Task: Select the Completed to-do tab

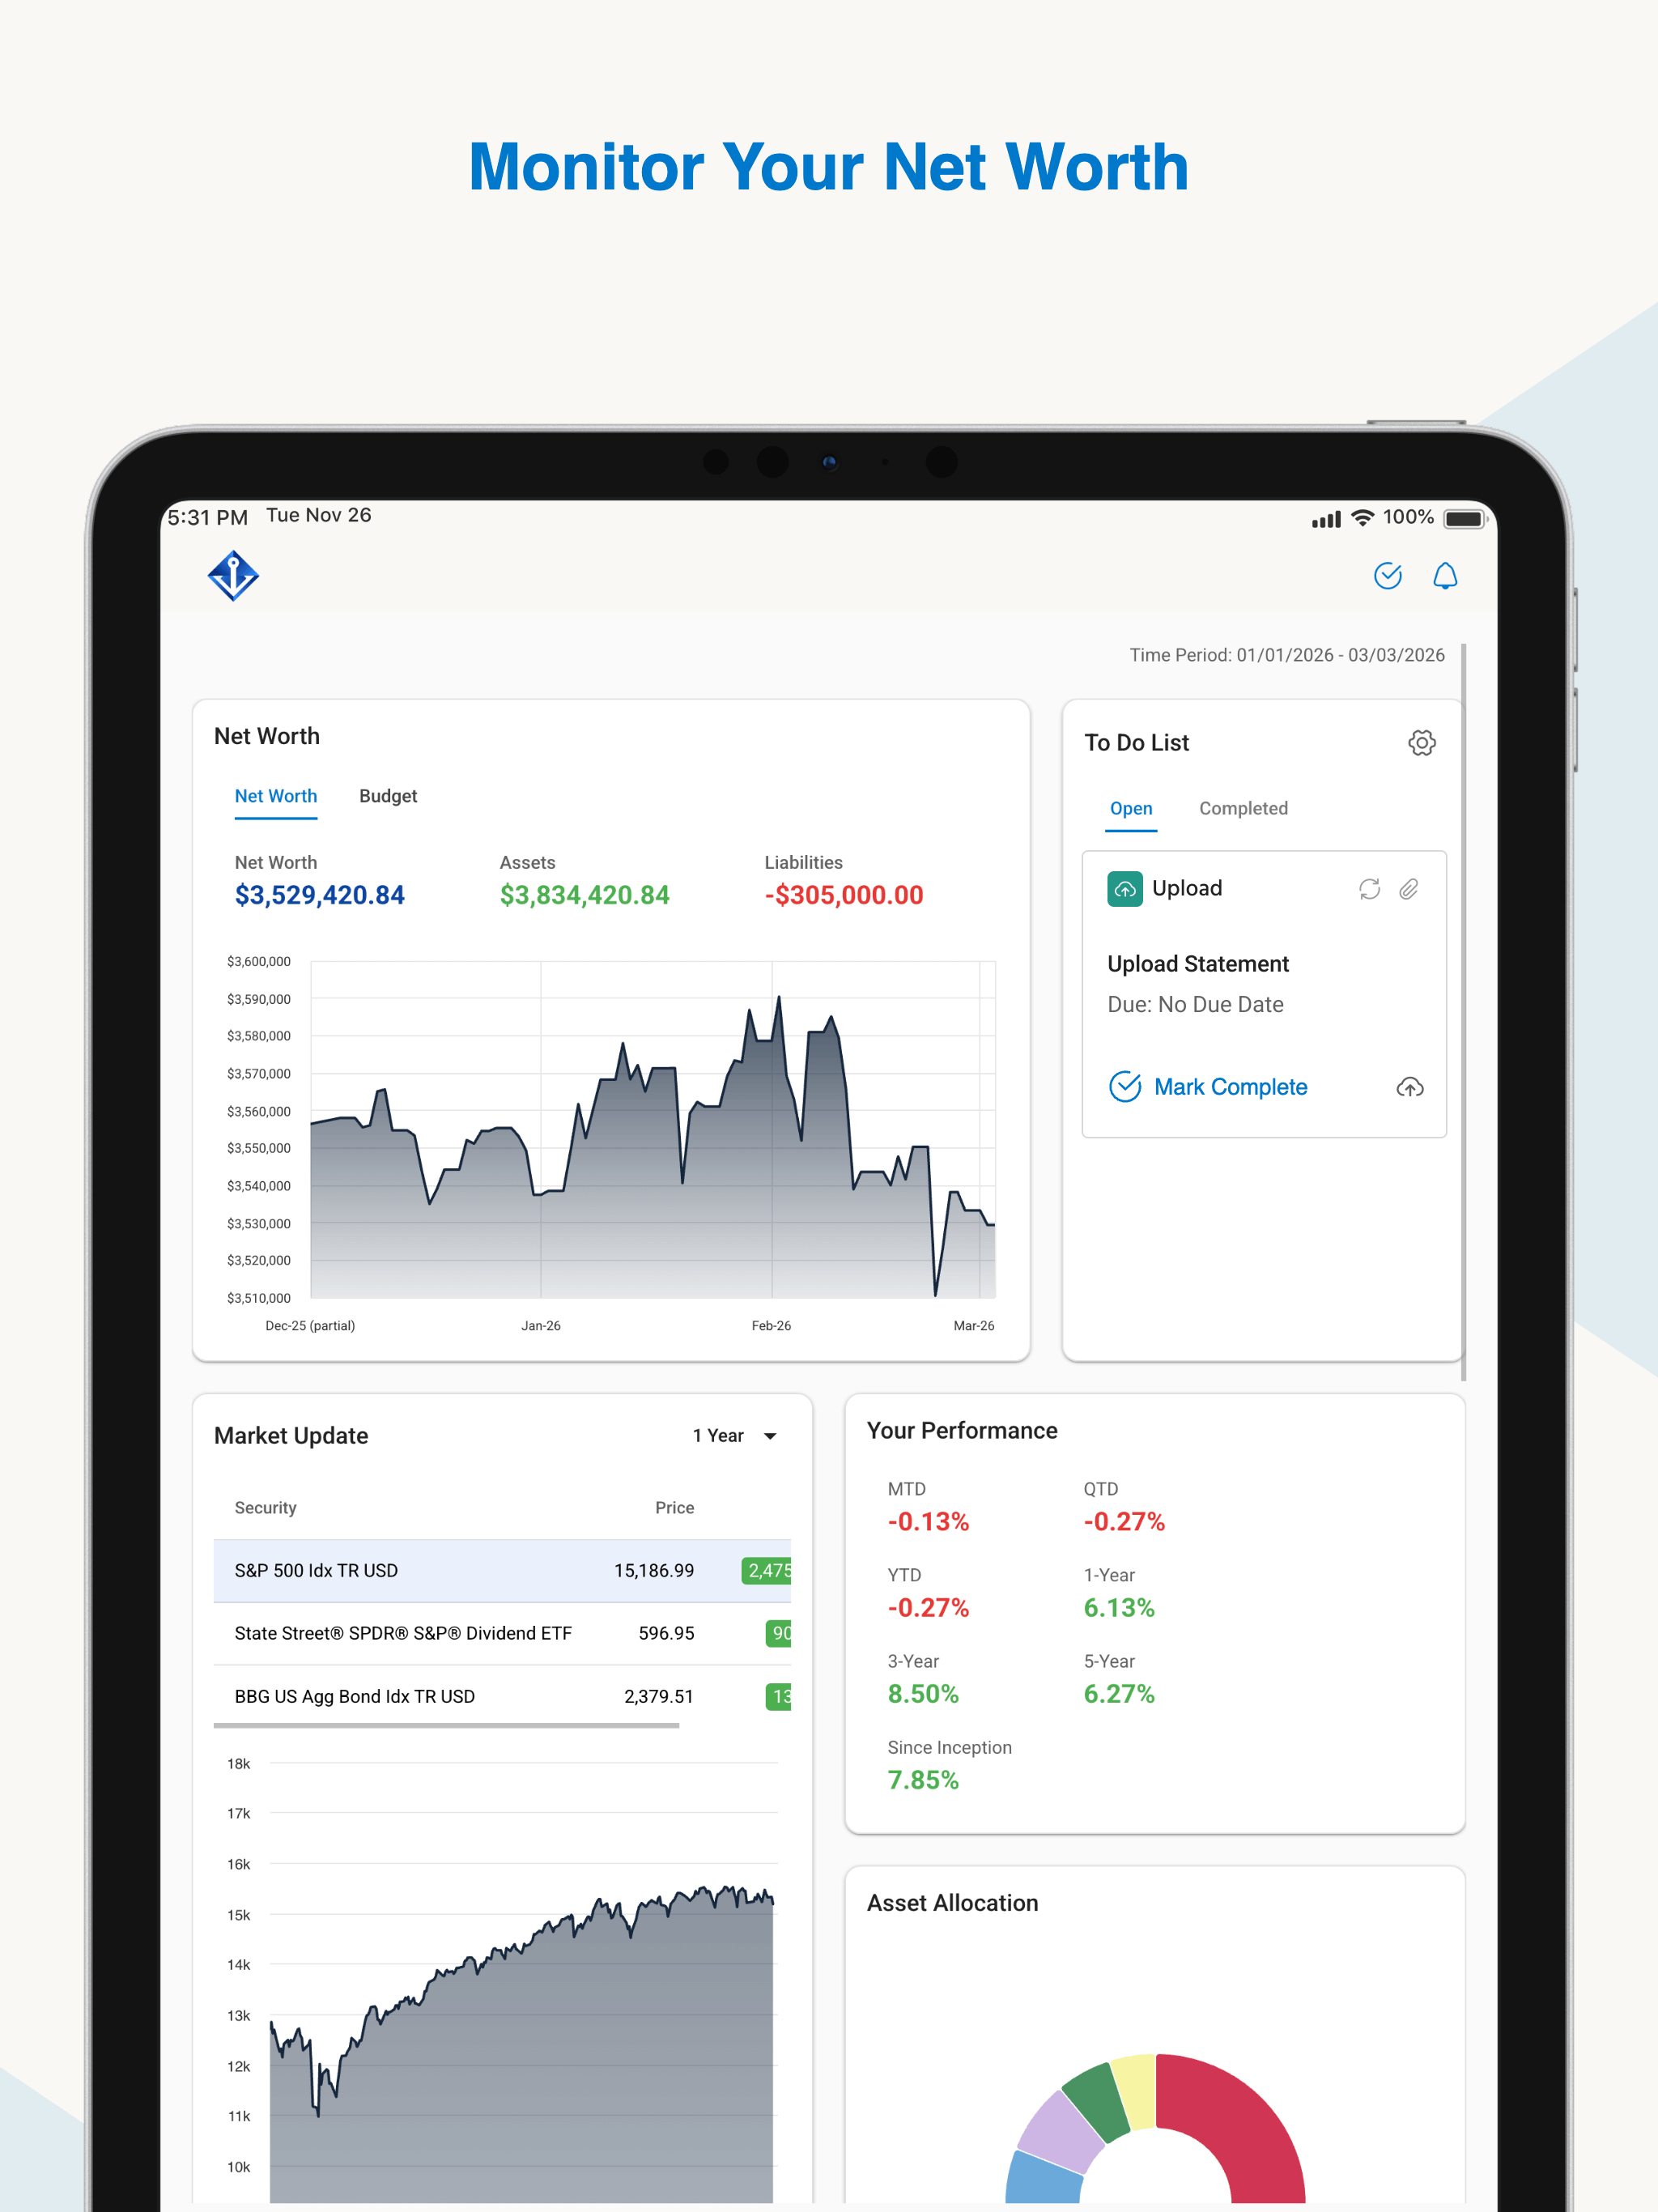Action: coord(1243,808)
